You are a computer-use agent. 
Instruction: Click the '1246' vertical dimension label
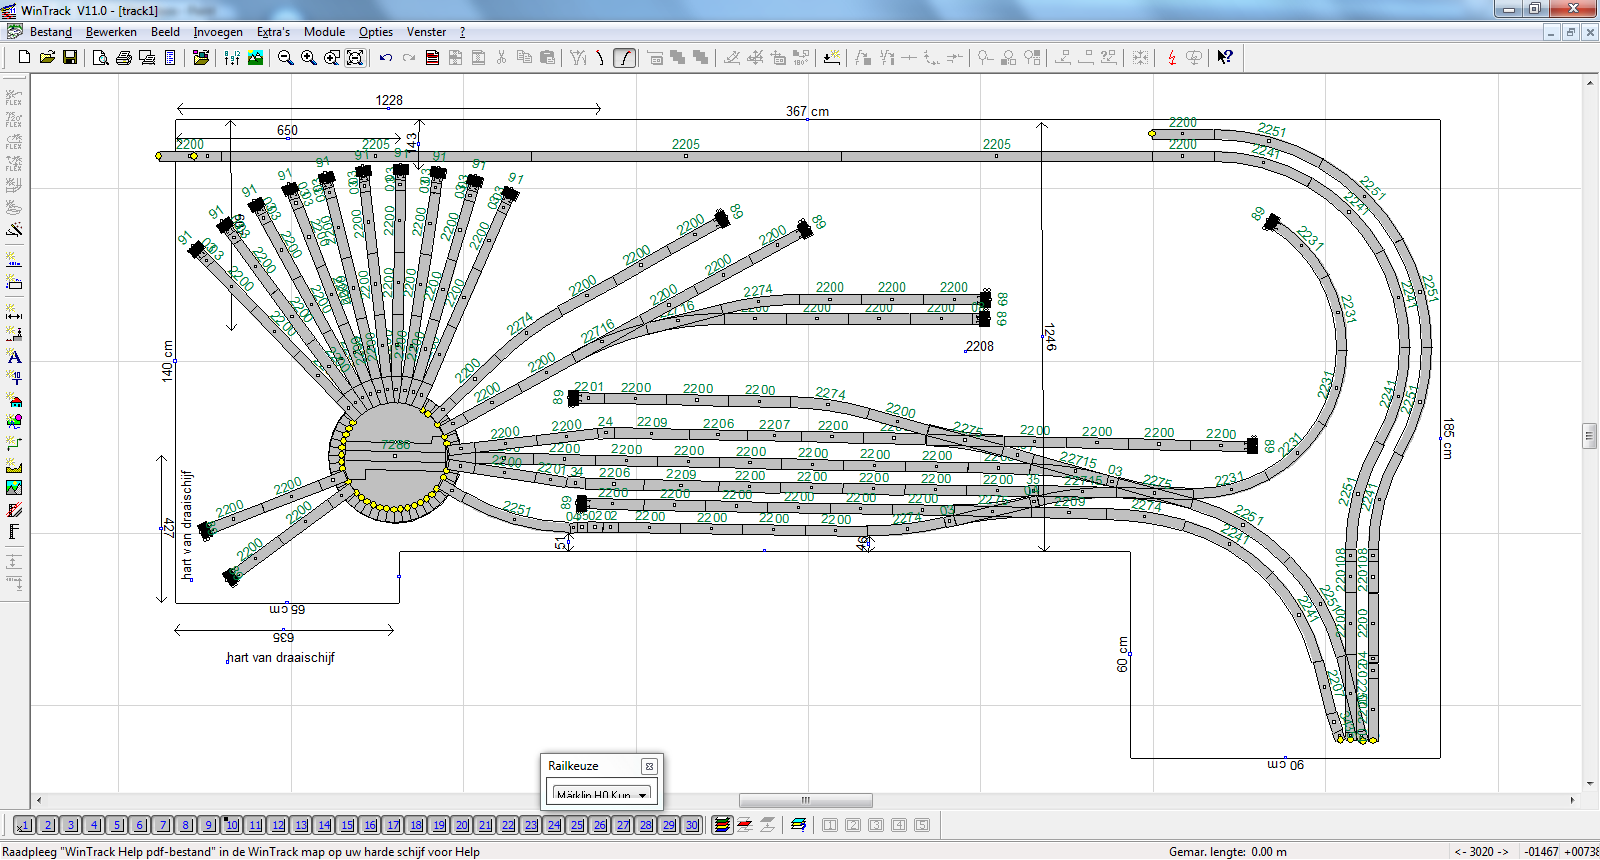[x=1049, y=337]
